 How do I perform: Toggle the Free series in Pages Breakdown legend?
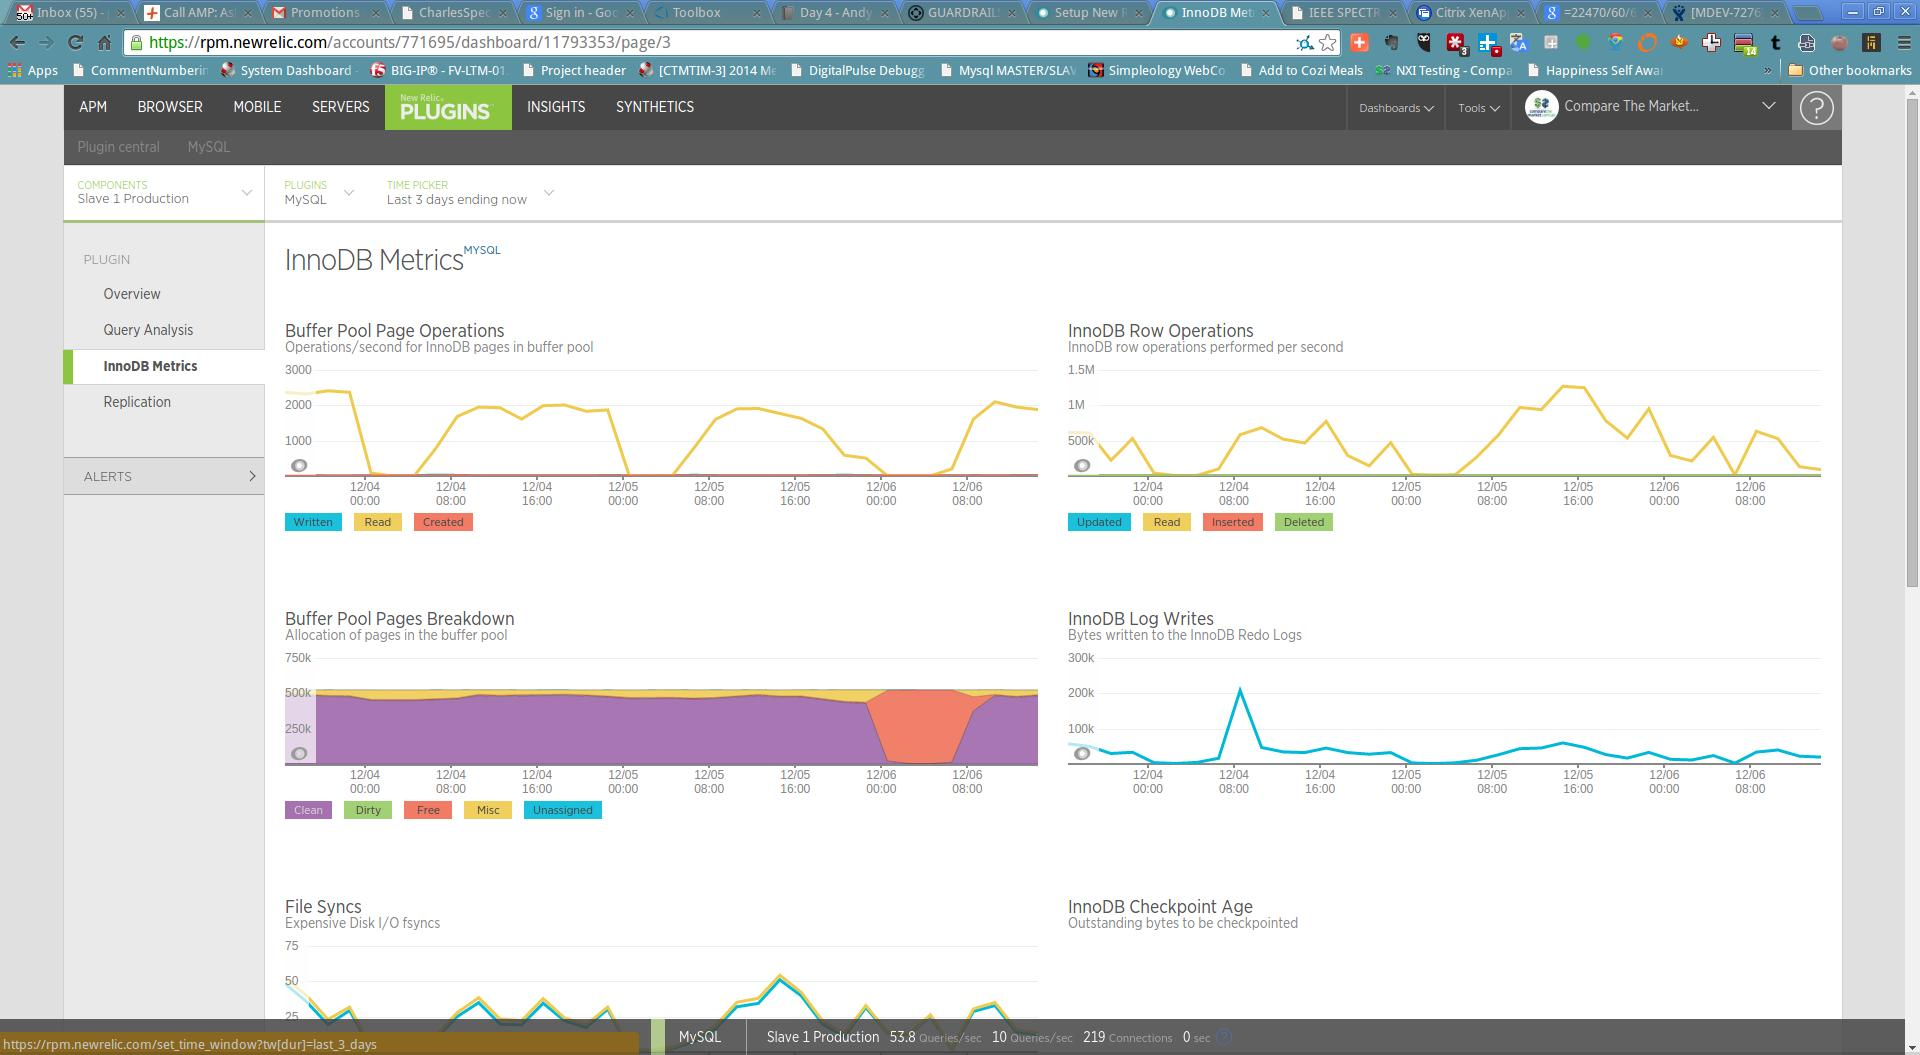click(x=428, y=810)
